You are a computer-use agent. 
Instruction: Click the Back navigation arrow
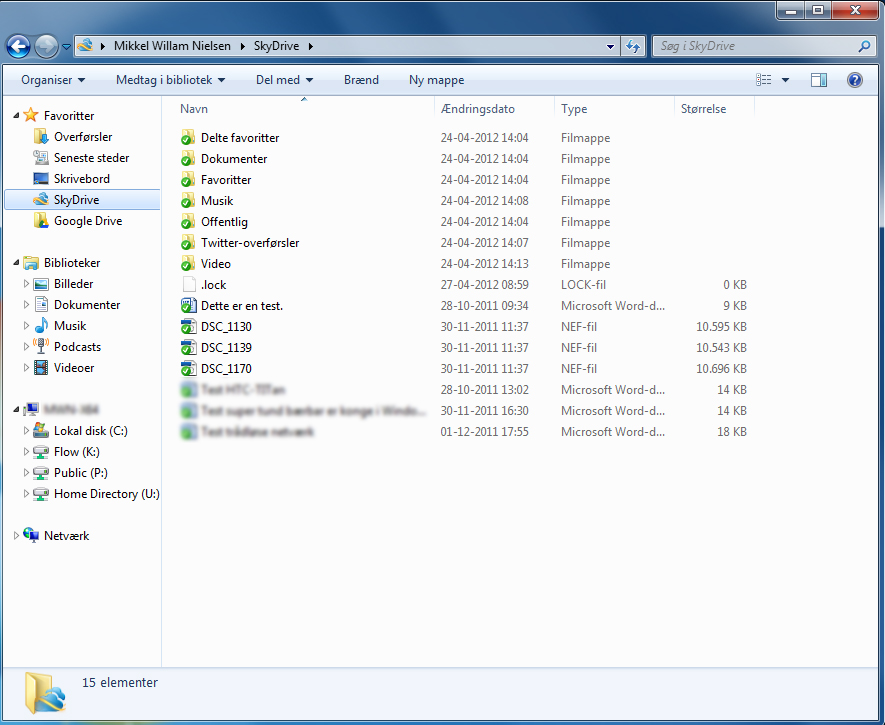pyautogui.click(x=18, y=46)
